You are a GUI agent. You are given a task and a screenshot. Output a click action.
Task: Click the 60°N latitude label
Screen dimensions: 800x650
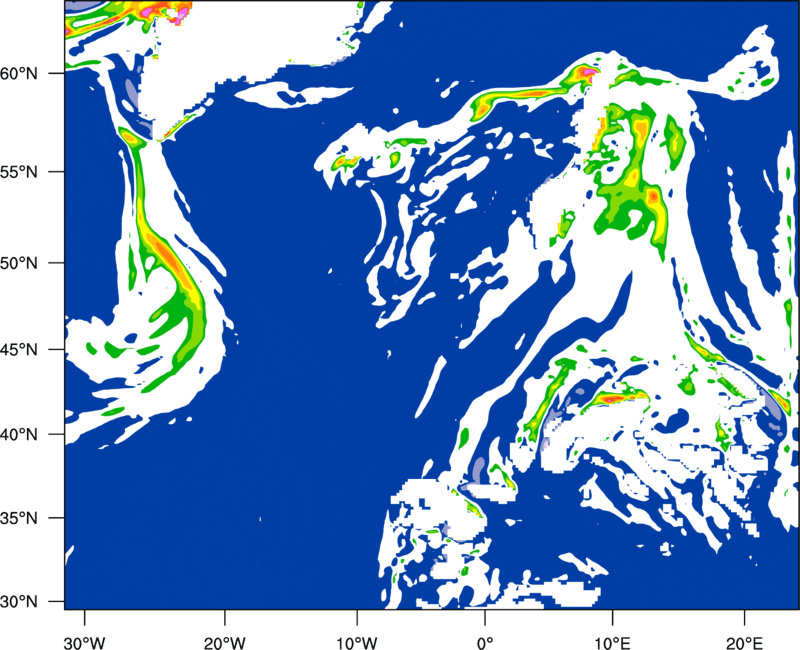(x=19, y=73)
